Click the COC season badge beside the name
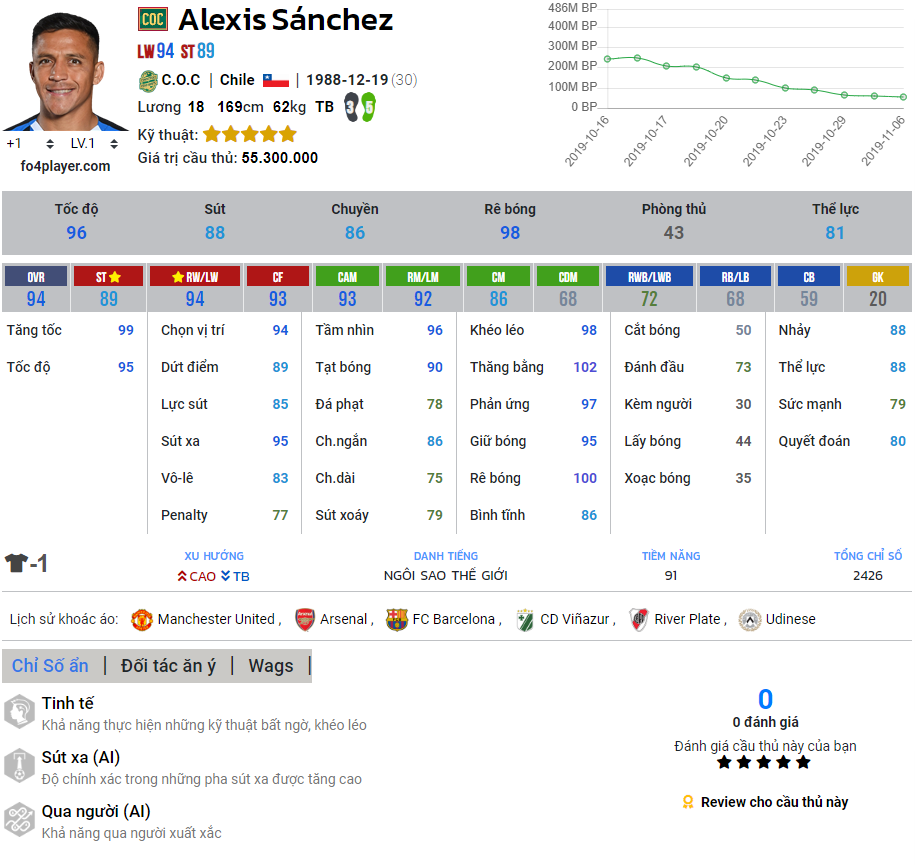The image size is (915, 865). pos(153,19)
